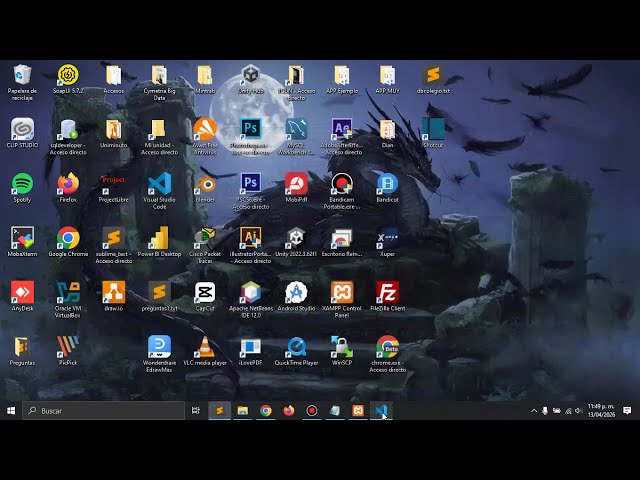Open the Blender desktop icon
The height and width of the screenshot is (480, 640).
tap(205, 188)
